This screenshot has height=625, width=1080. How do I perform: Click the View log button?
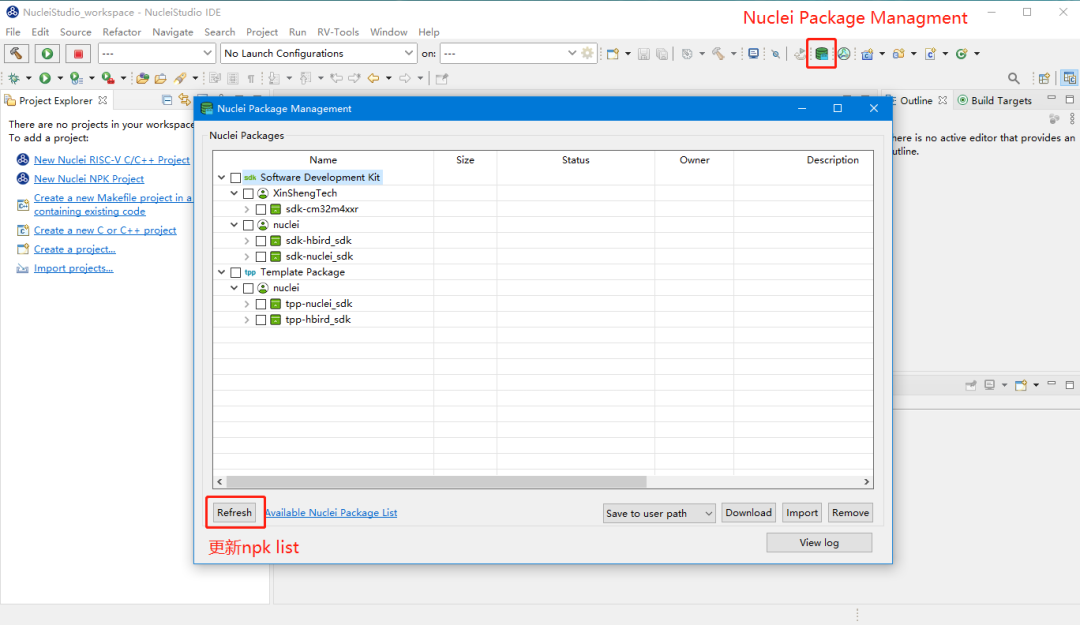(819, 543)
